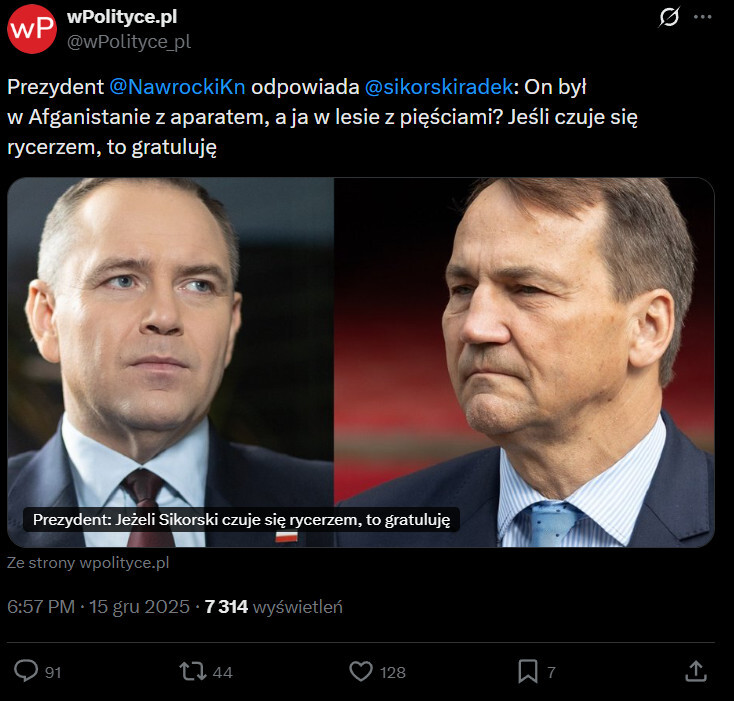Open the wPolityce.pl display name
Image resolution: width=734 pixels, height=701 pixels.
pyautogui.click(x=122, y=16)
